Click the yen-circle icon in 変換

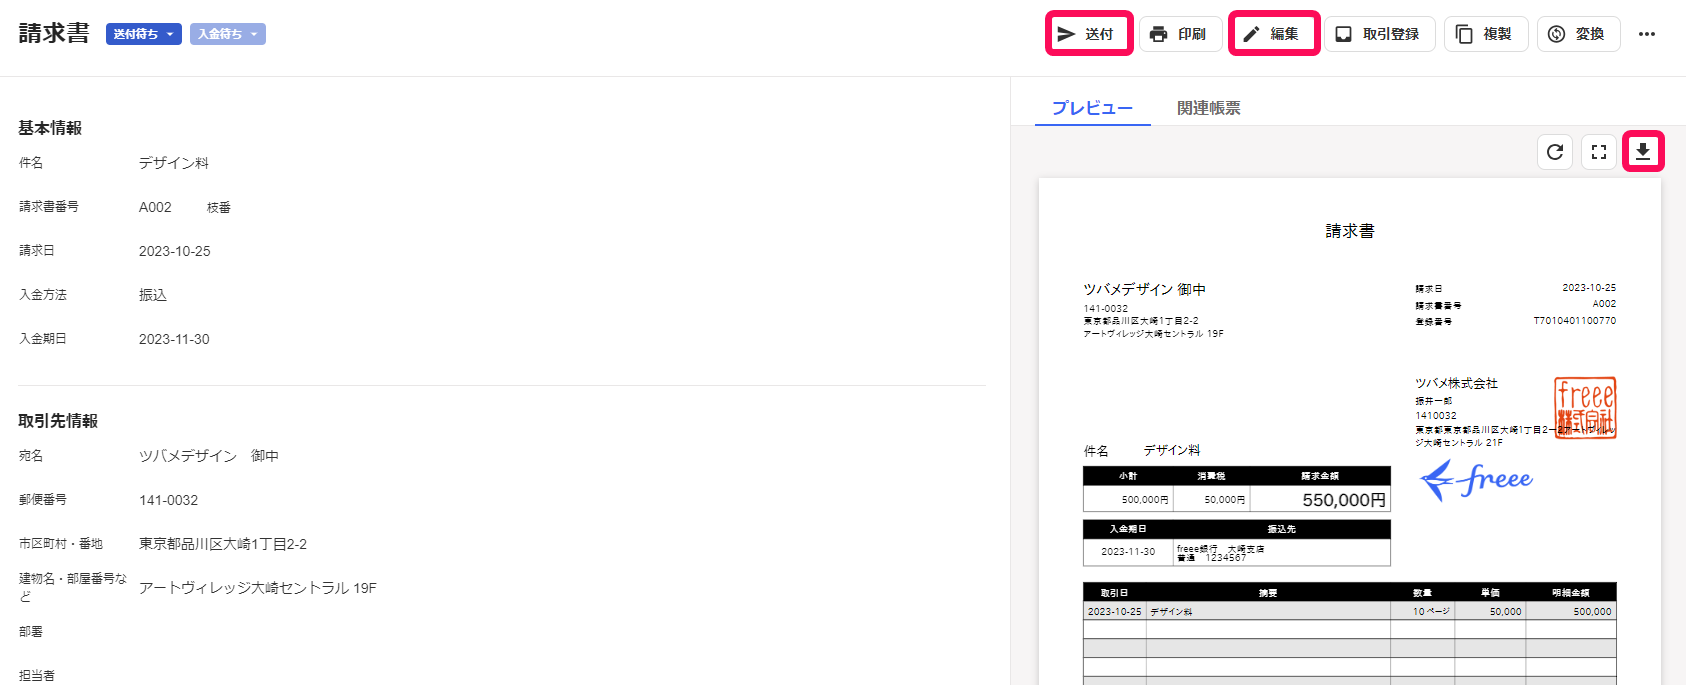click(x=1557, y=34)
